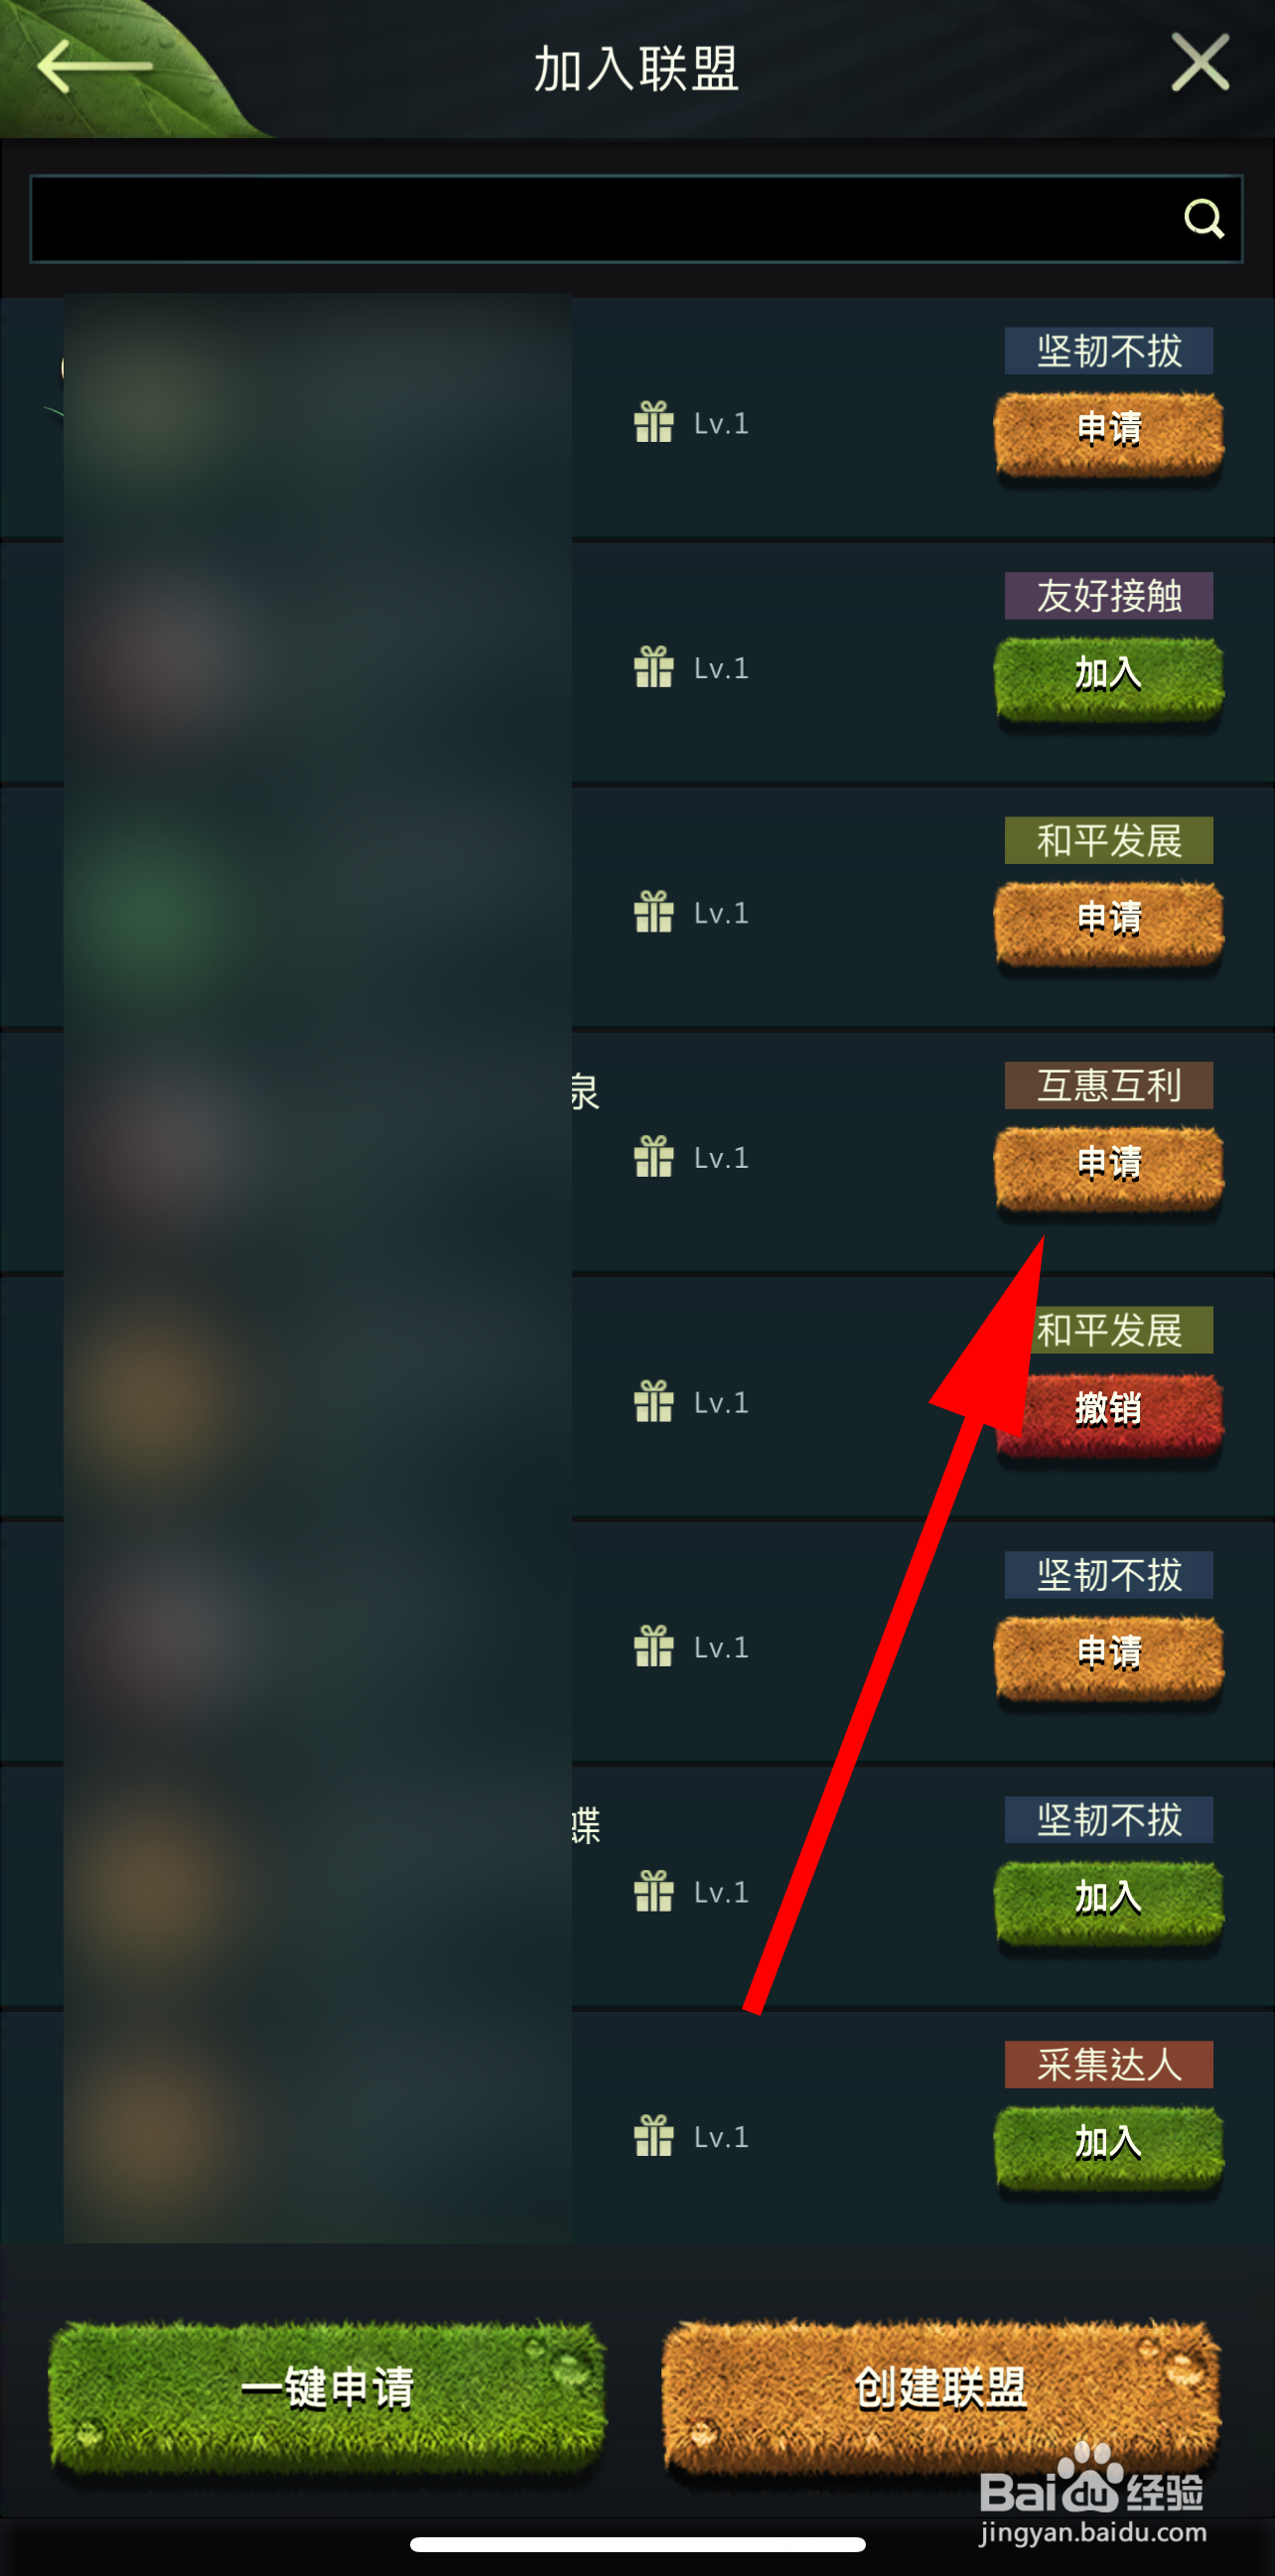Screen dimensions: 1275x2576
Task: Join the 坚韧不拔 alliance with green button
Action: coord(1109,1899)
